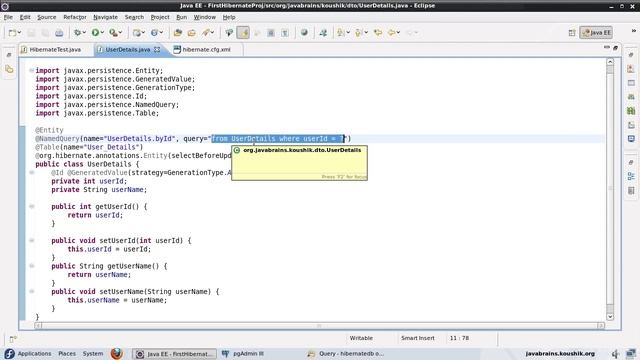The image size is (640, 360).
Task: Open the External Tools dropdown arrow
Action: (x=120, y=33)
